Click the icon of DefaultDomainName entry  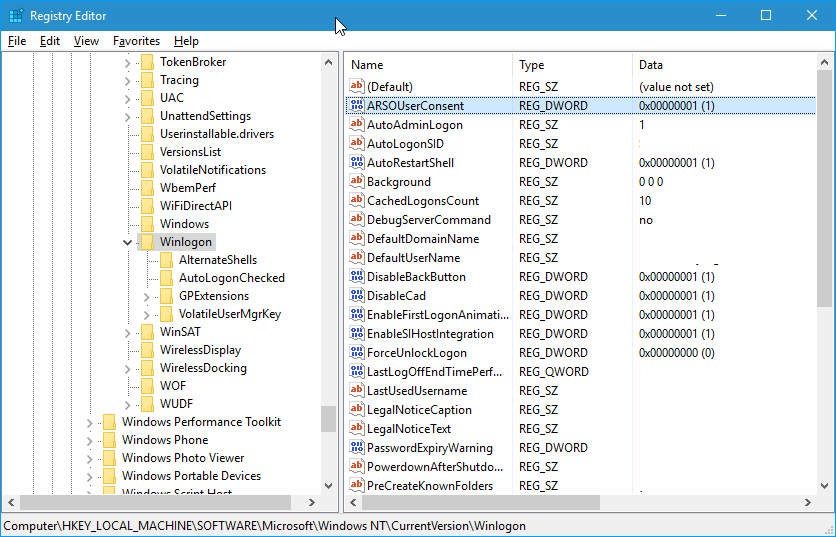point(357,239)
